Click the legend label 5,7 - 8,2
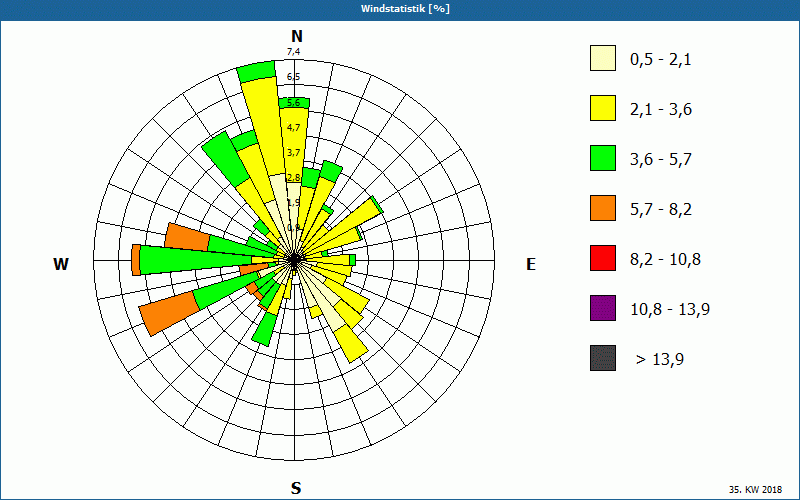 [661, 210]
